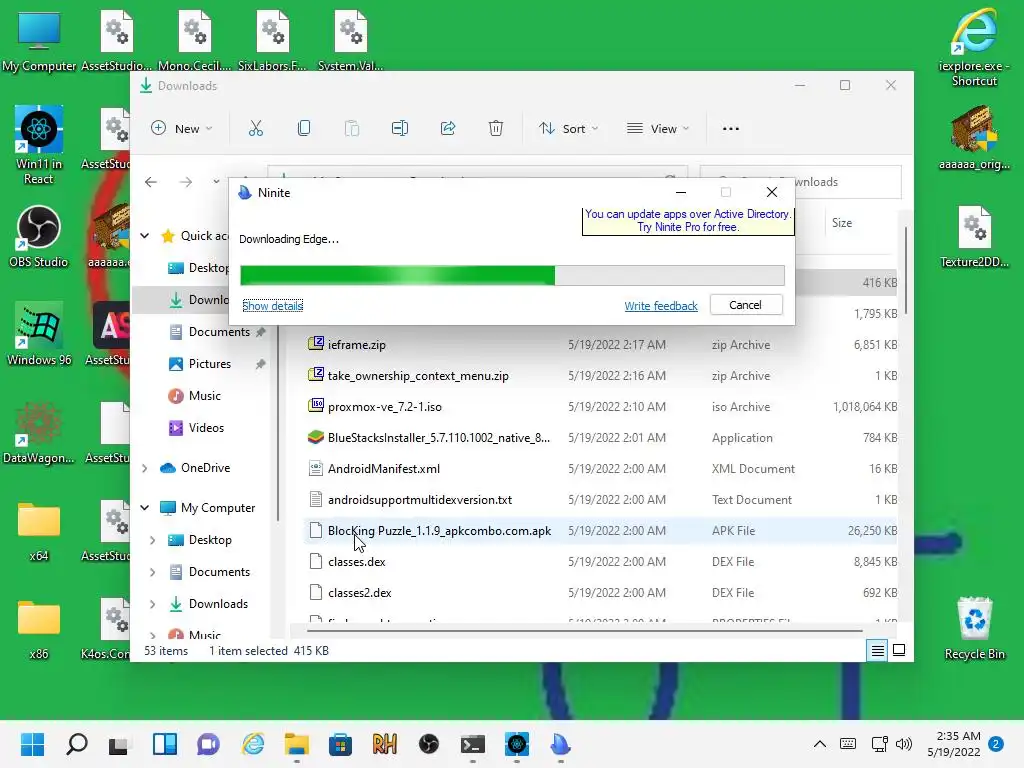1024x768 pixels.
Task: Open the Start menu on the taskbar
Action: click(33, 744)
